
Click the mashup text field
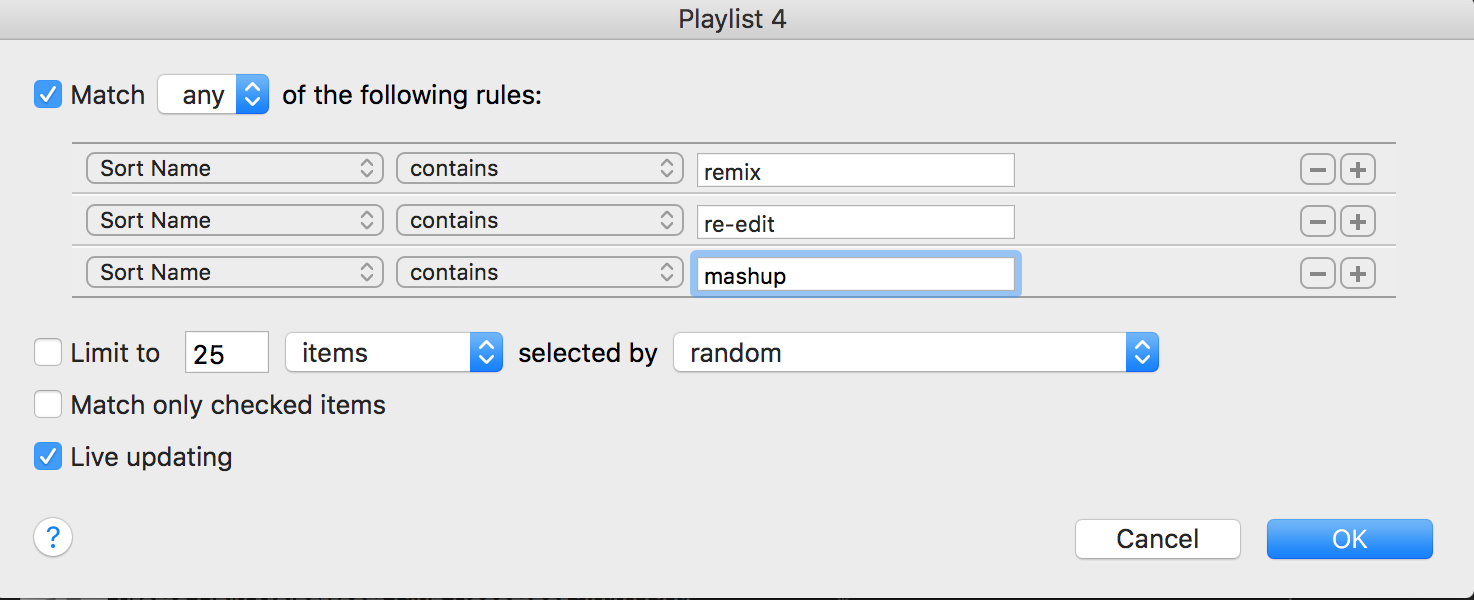click(856, 275)
